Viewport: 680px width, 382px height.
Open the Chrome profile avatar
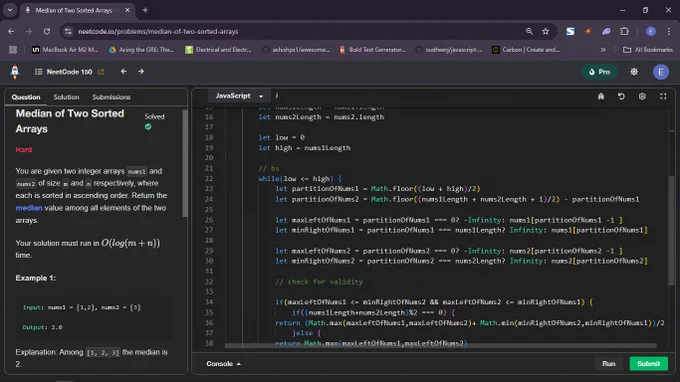[x=651, y=31]
